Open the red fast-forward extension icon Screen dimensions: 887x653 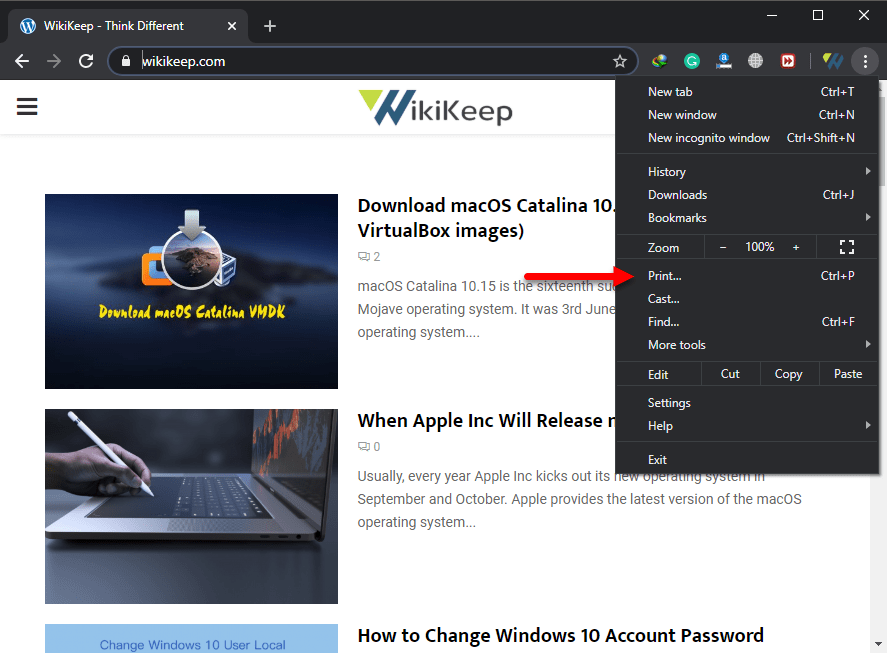point(787,61)
